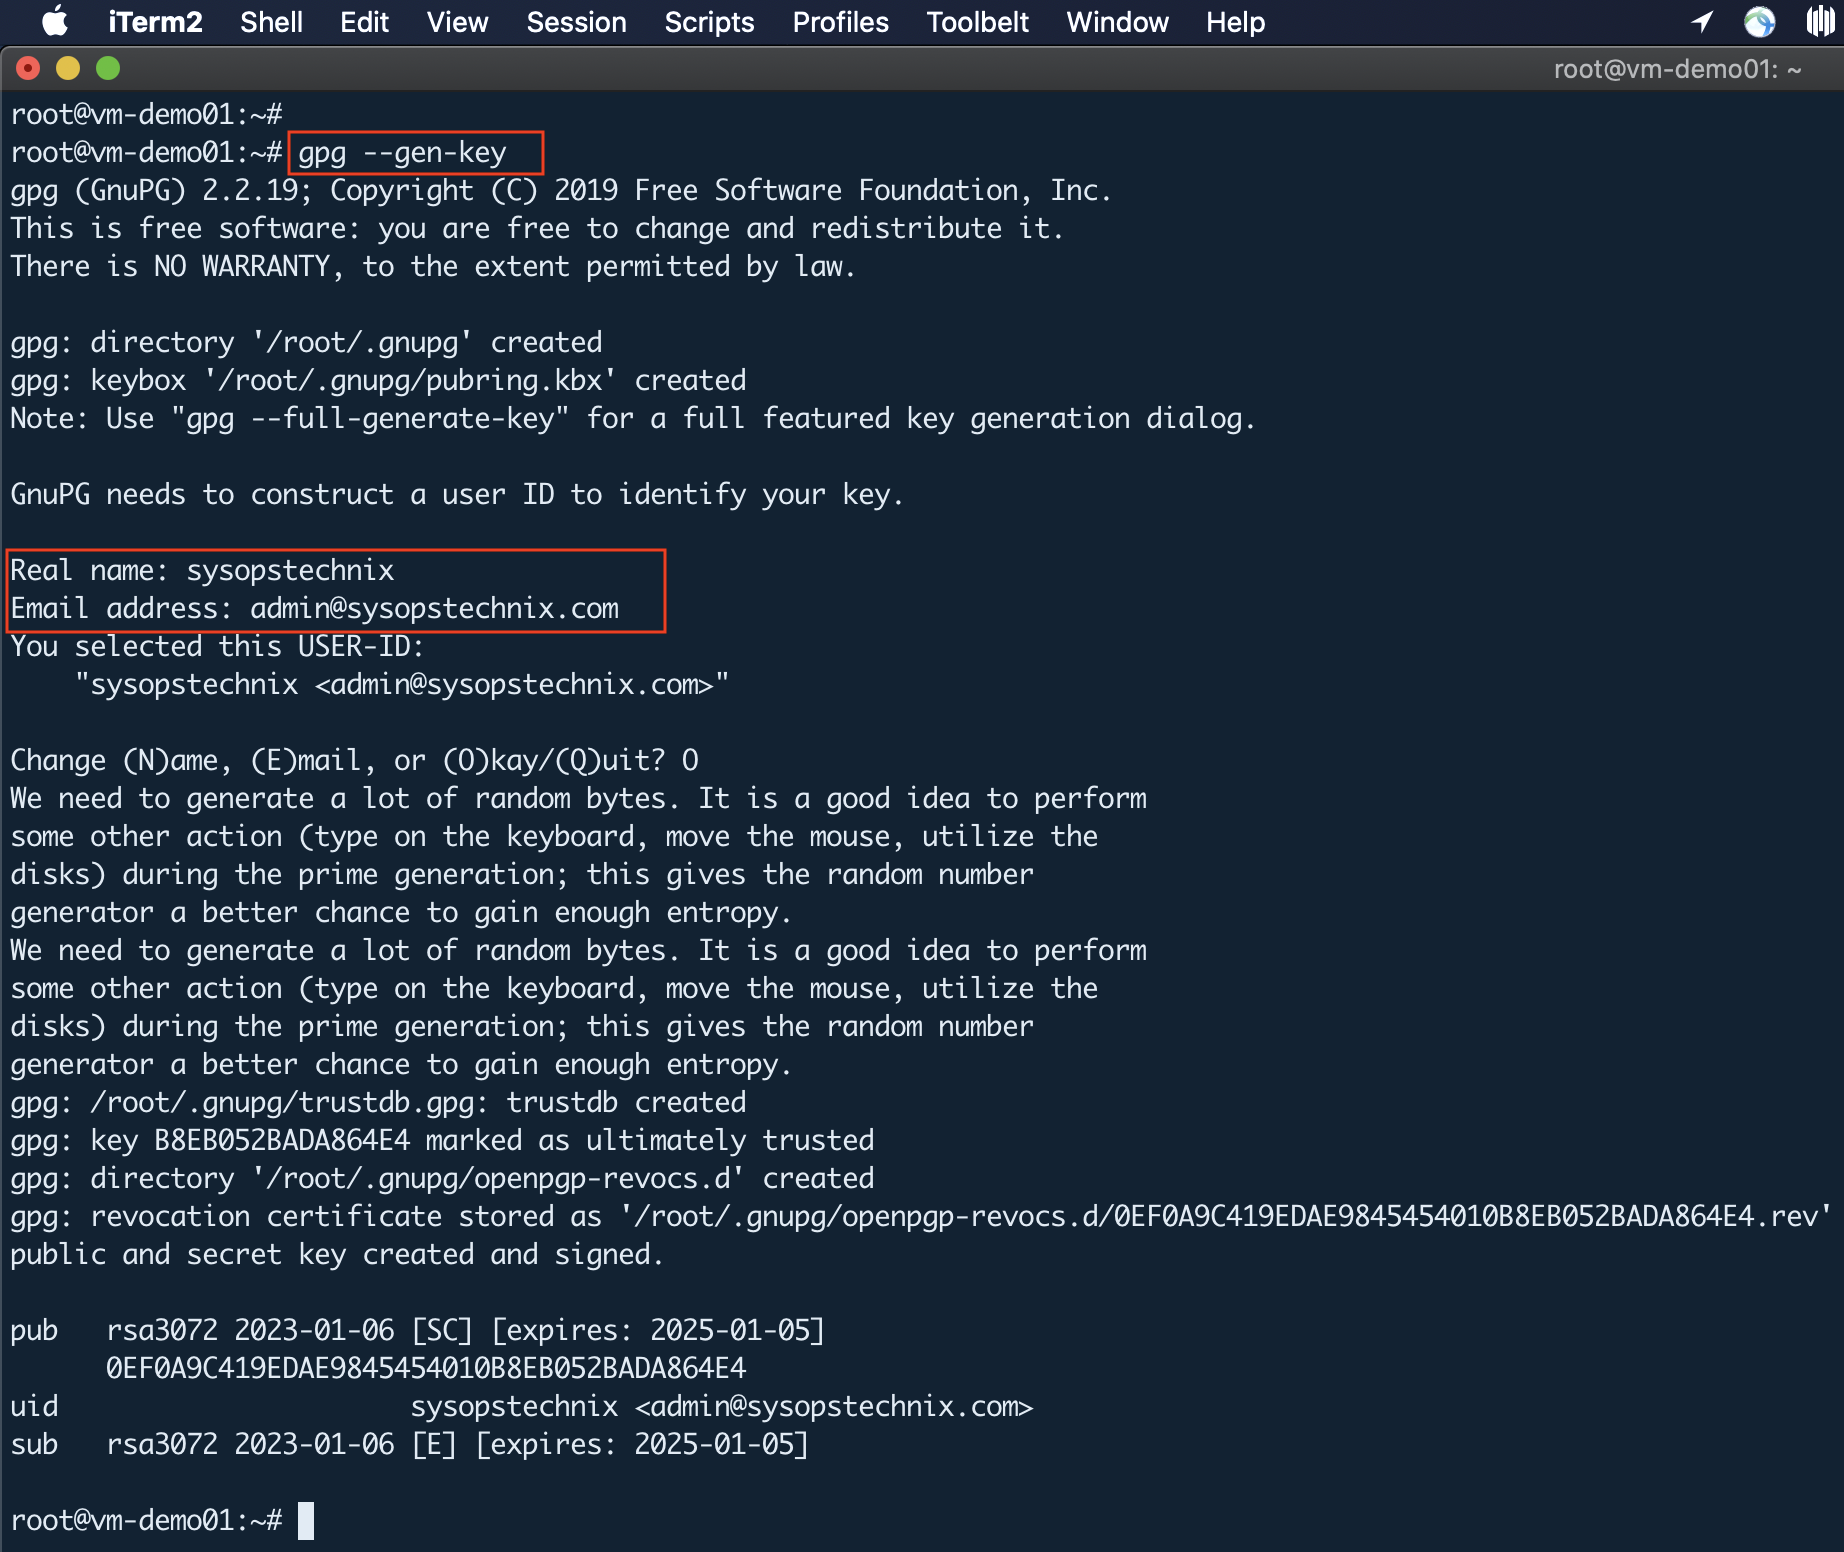Click the 'trustdb created' line
The height and width of the screenshot is (1552, 1844).
pyautogui.click(x=378, y=1103)
